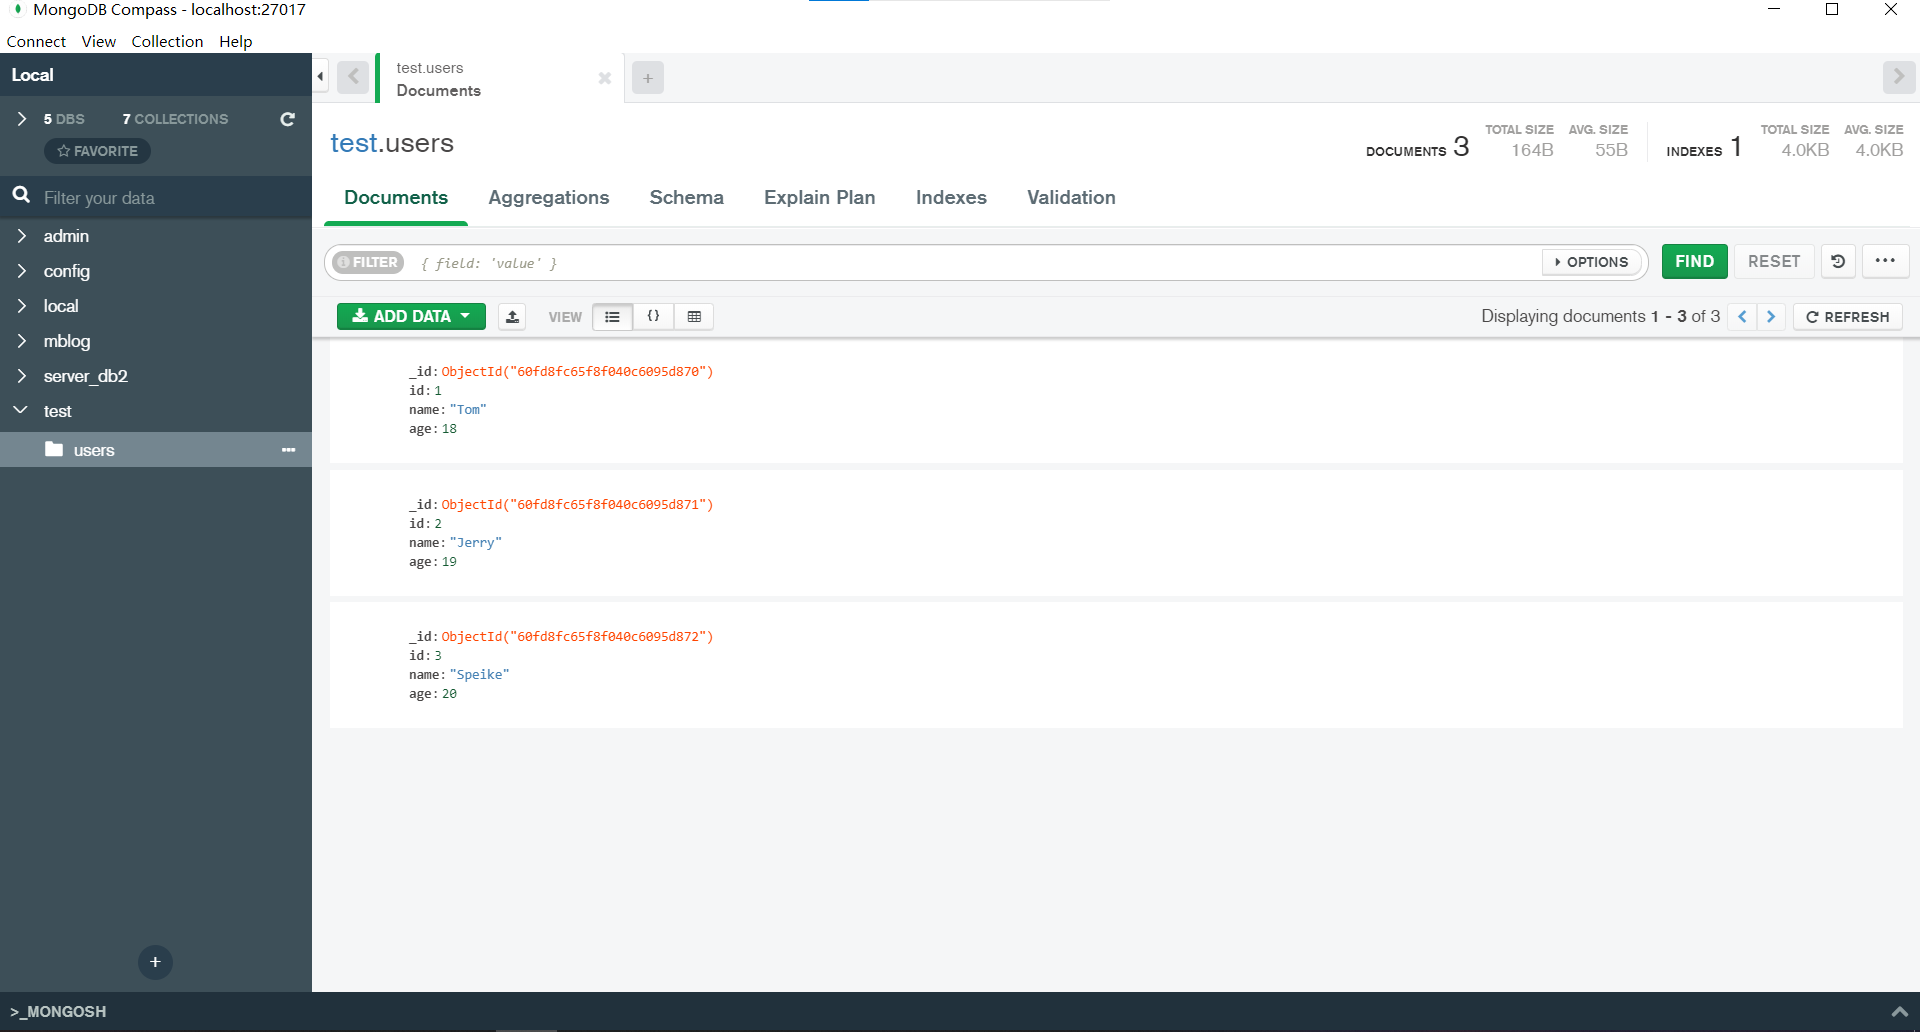This screenshot has width=1920, height=1032.
Task: Collapse the sidebar with the arrow handle
Action: (320, 77)
